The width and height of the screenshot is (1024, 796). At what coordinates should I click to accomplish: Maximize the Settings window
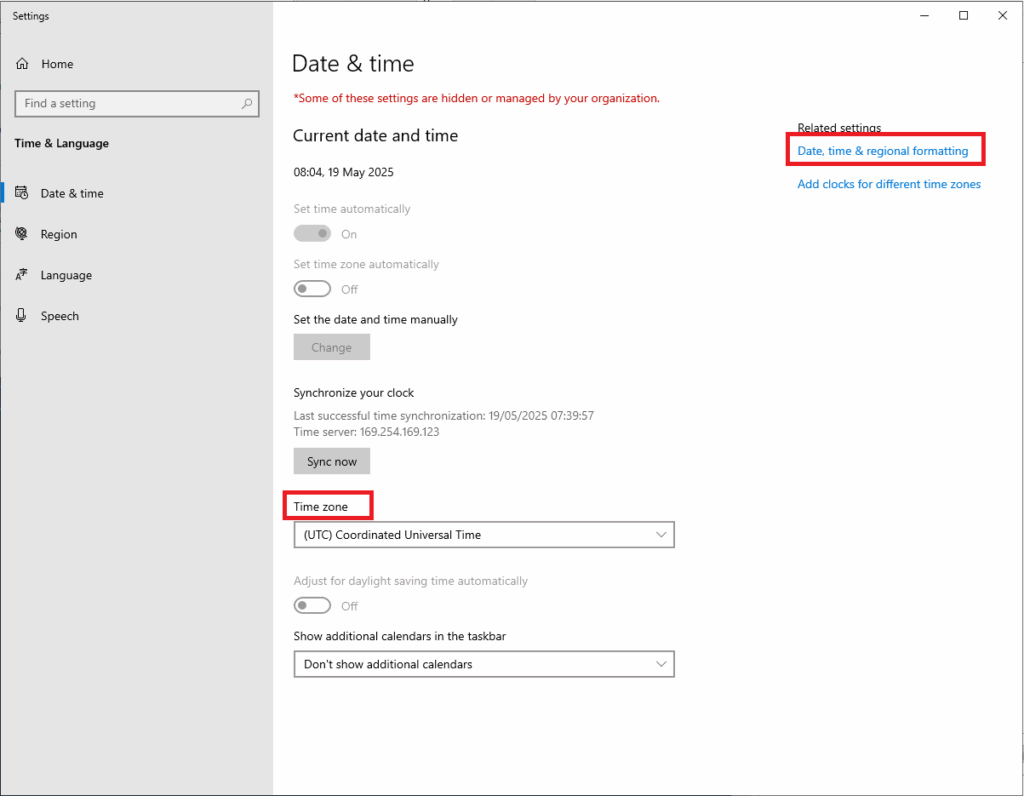pos(963,16)
